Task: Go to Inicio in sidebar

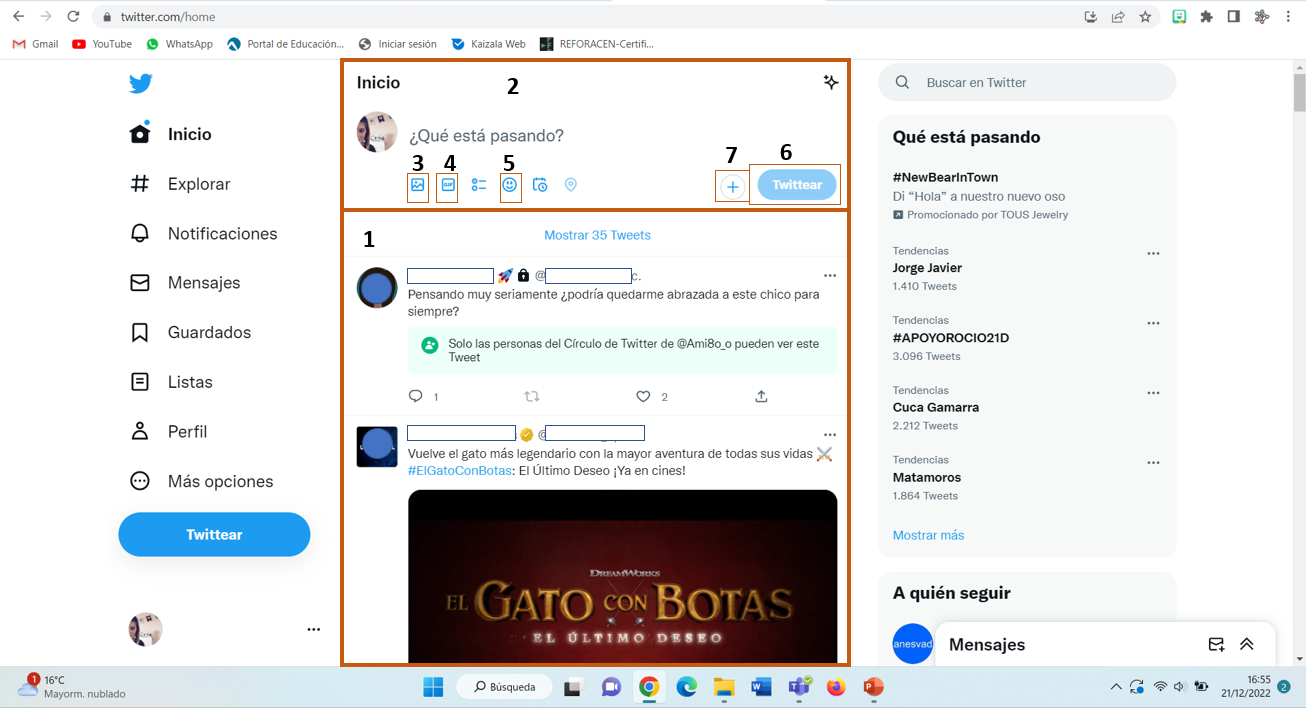Action: [x=171, y=134]
